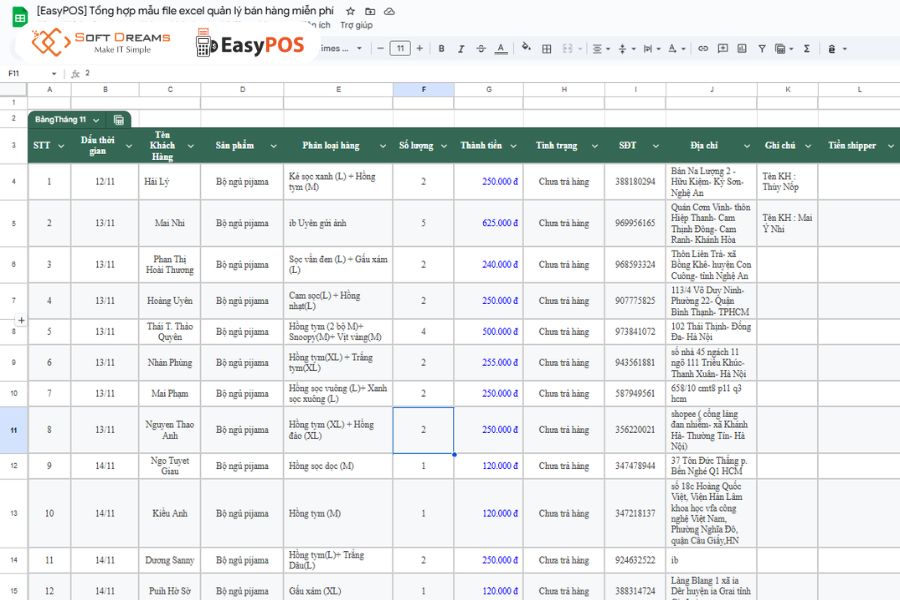Toggle bold formatting
The height and width of the screenshot is (600, 900).
coord(442,47)
